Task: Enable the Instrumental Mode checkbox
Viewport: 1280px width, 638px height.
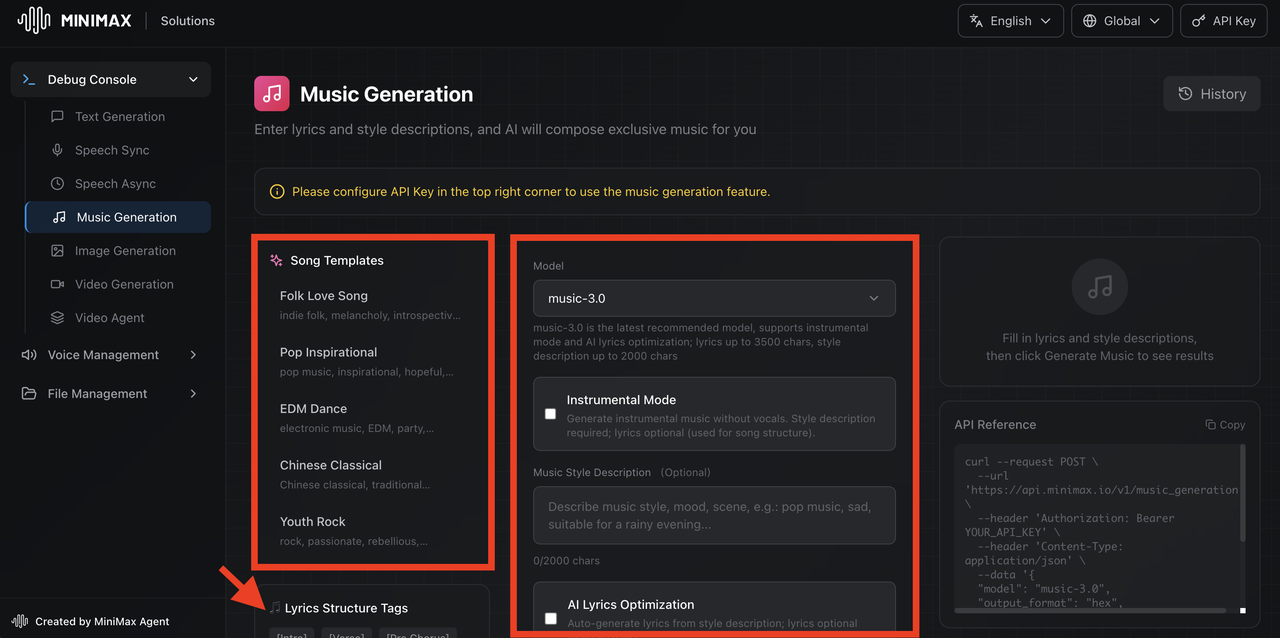Action: coord(550,414)
